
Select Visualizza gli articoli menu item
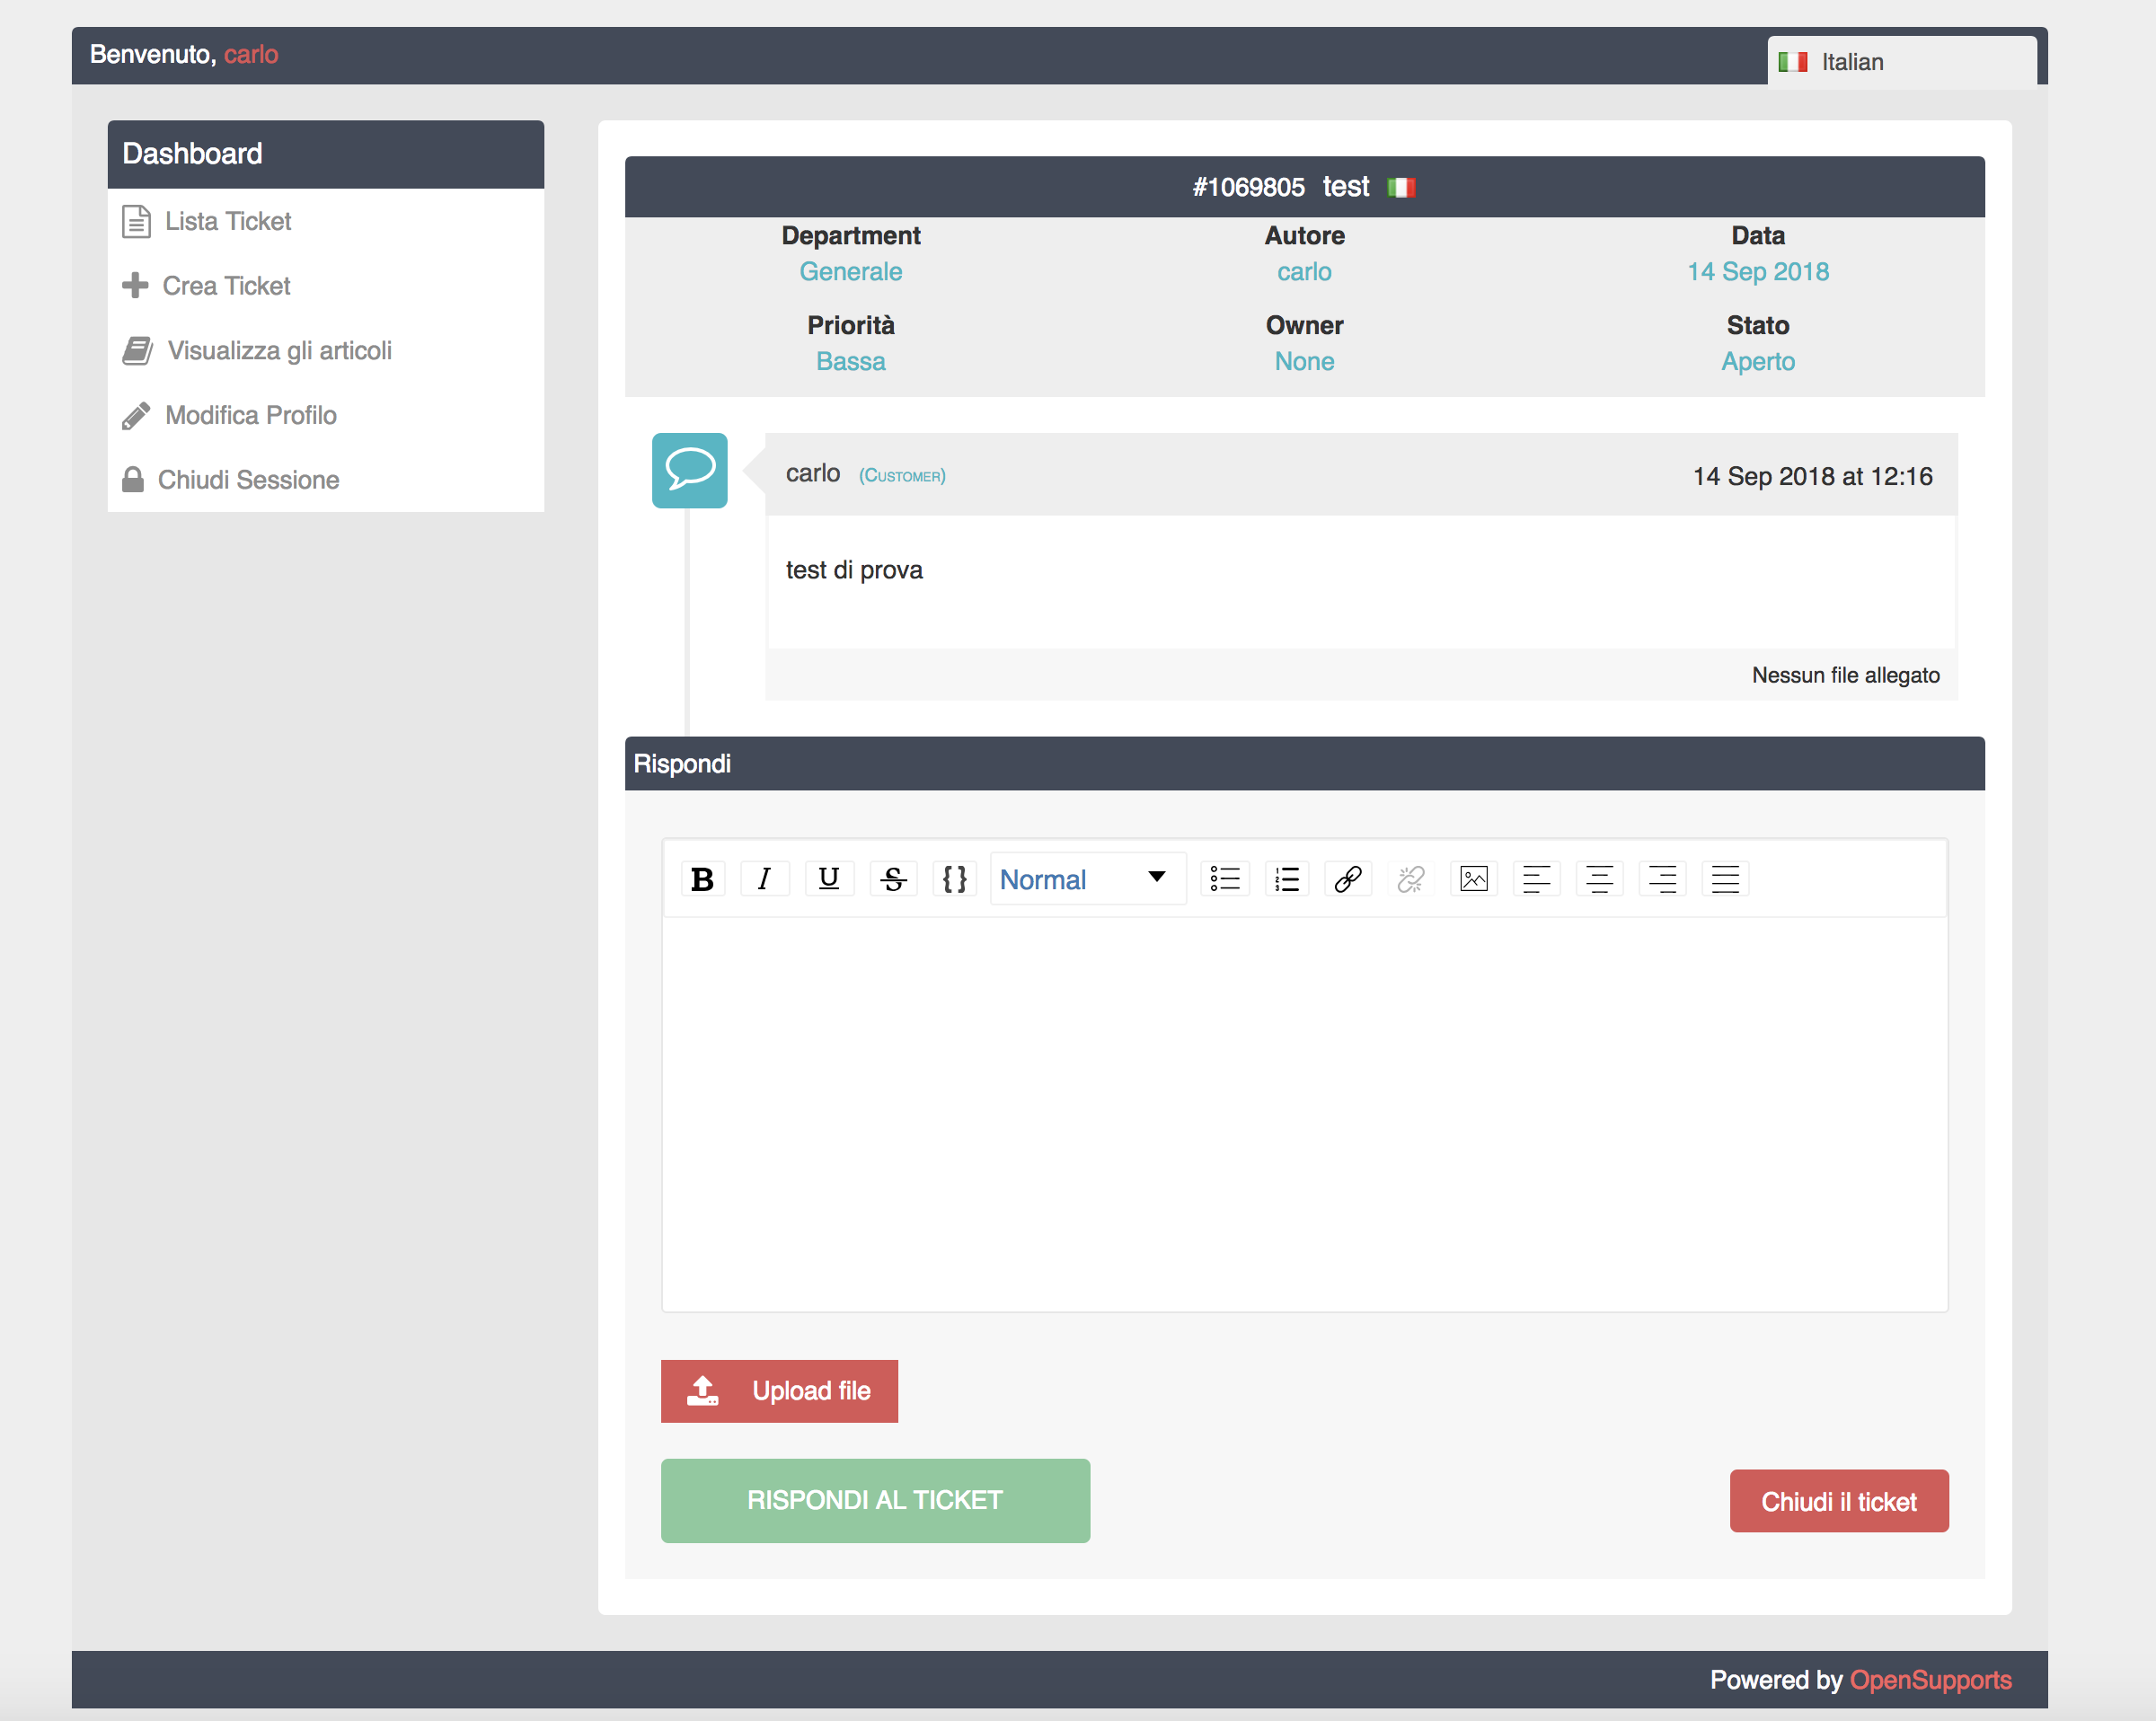coord(279,351)
